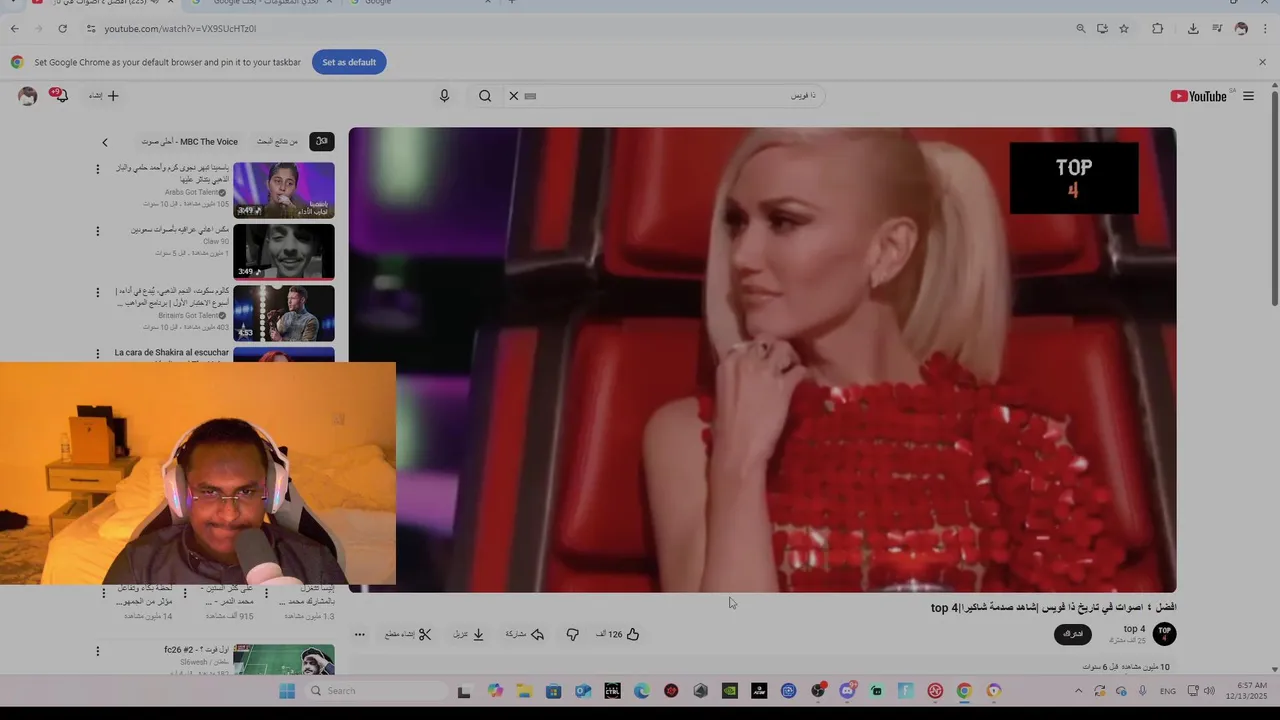Screen dimensions: 1280x720
Task: Open the fc26 #2 football video thumbnail
Action: pyautogui.click(x=284, y=659)
